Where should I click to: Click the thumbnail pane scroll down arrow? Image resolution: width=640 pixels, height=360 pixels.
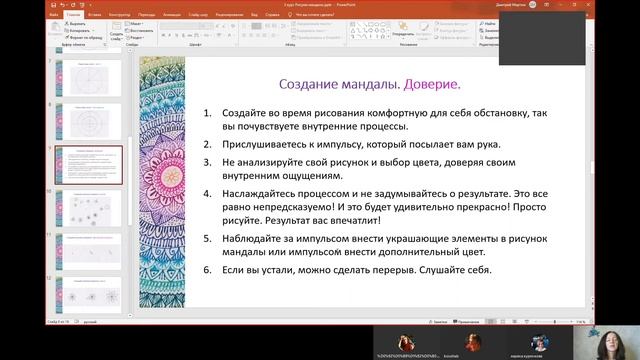(130, 315)
